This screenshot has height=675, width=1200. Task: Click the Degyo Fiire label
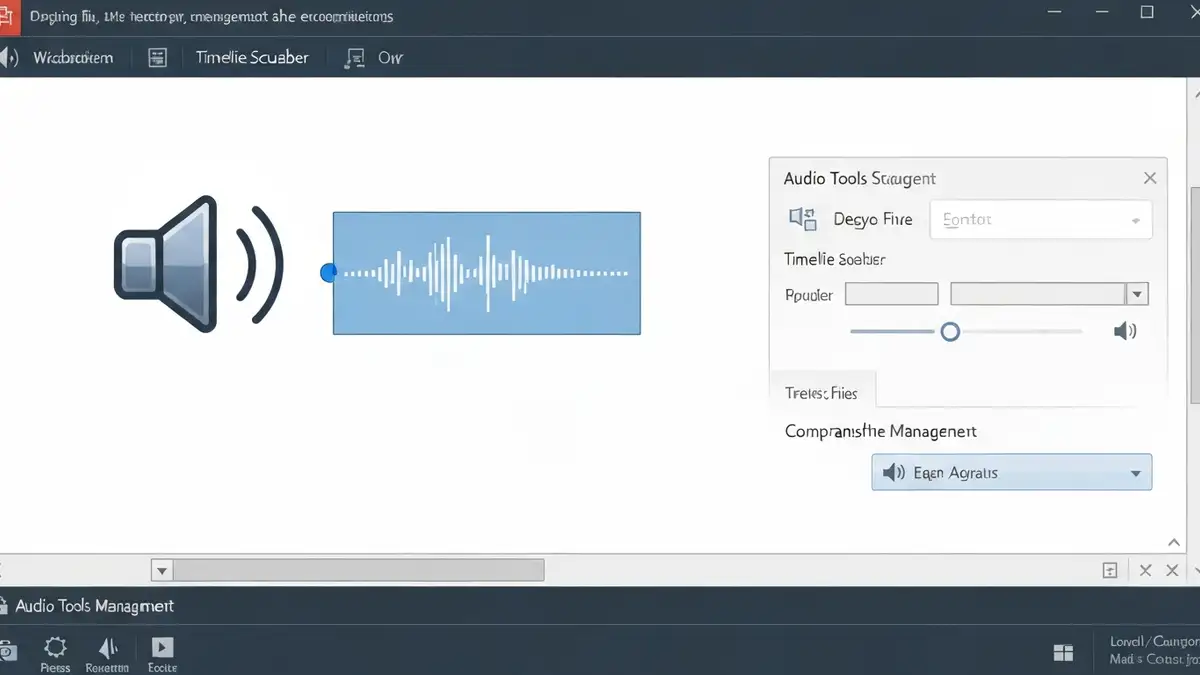point(872,219)
